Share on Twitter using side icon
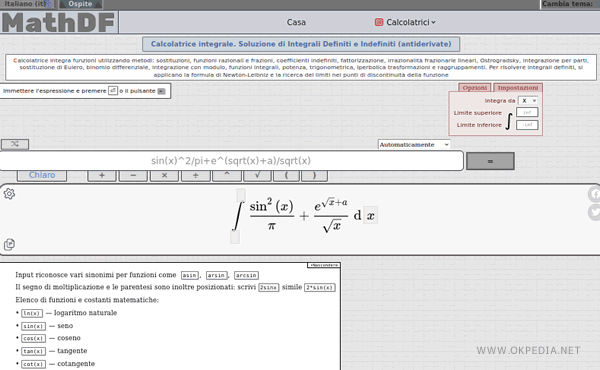600x370 pixels. point(594,212)
